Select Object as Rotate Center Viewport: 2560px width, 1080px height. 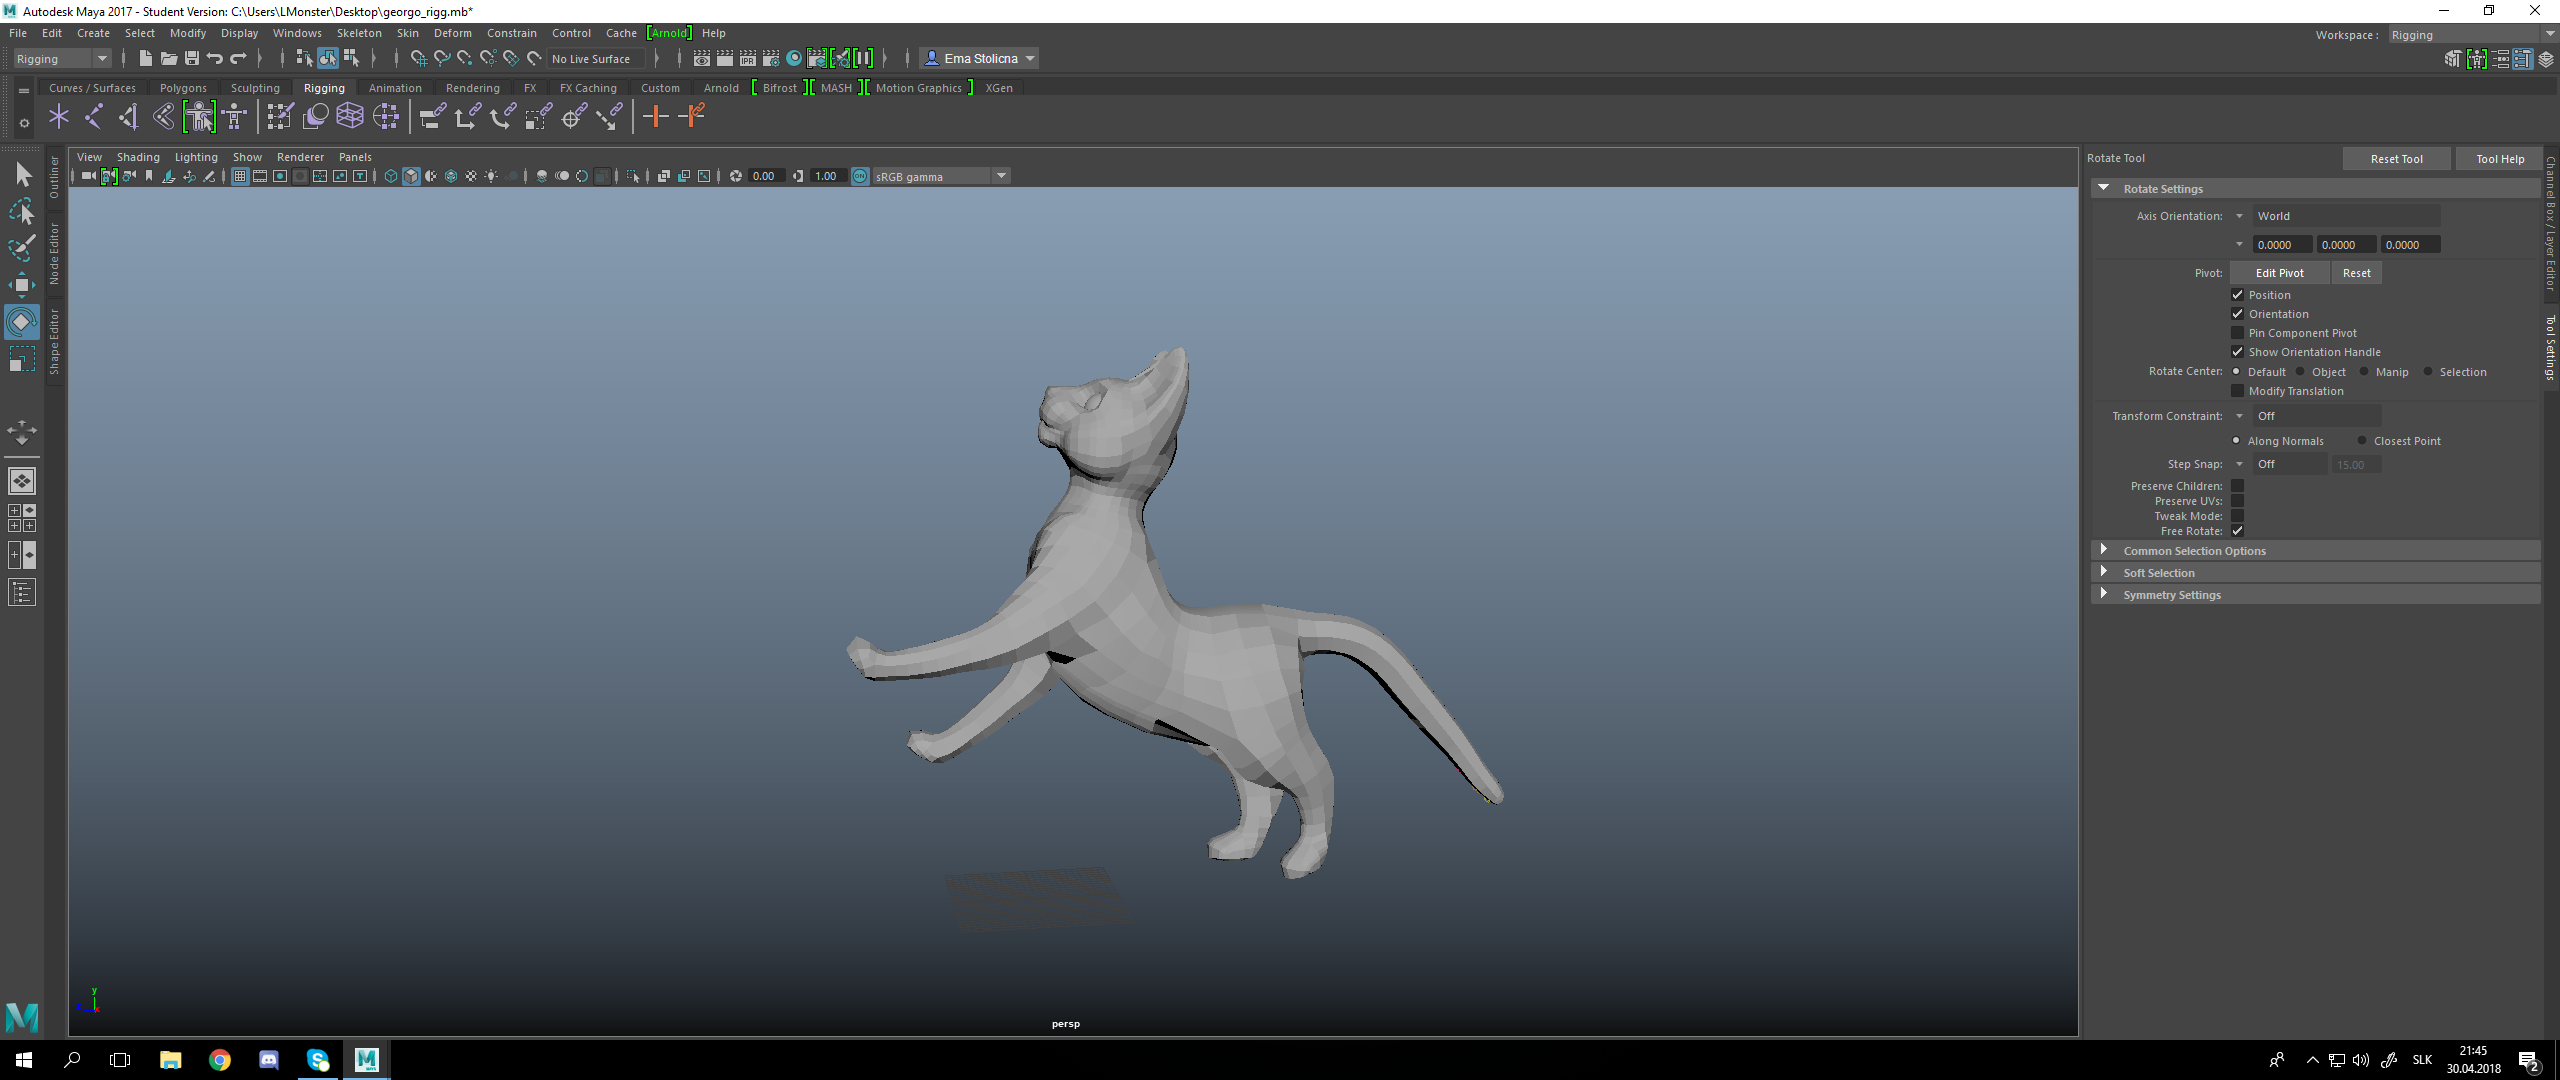[x=2300, y=372]
